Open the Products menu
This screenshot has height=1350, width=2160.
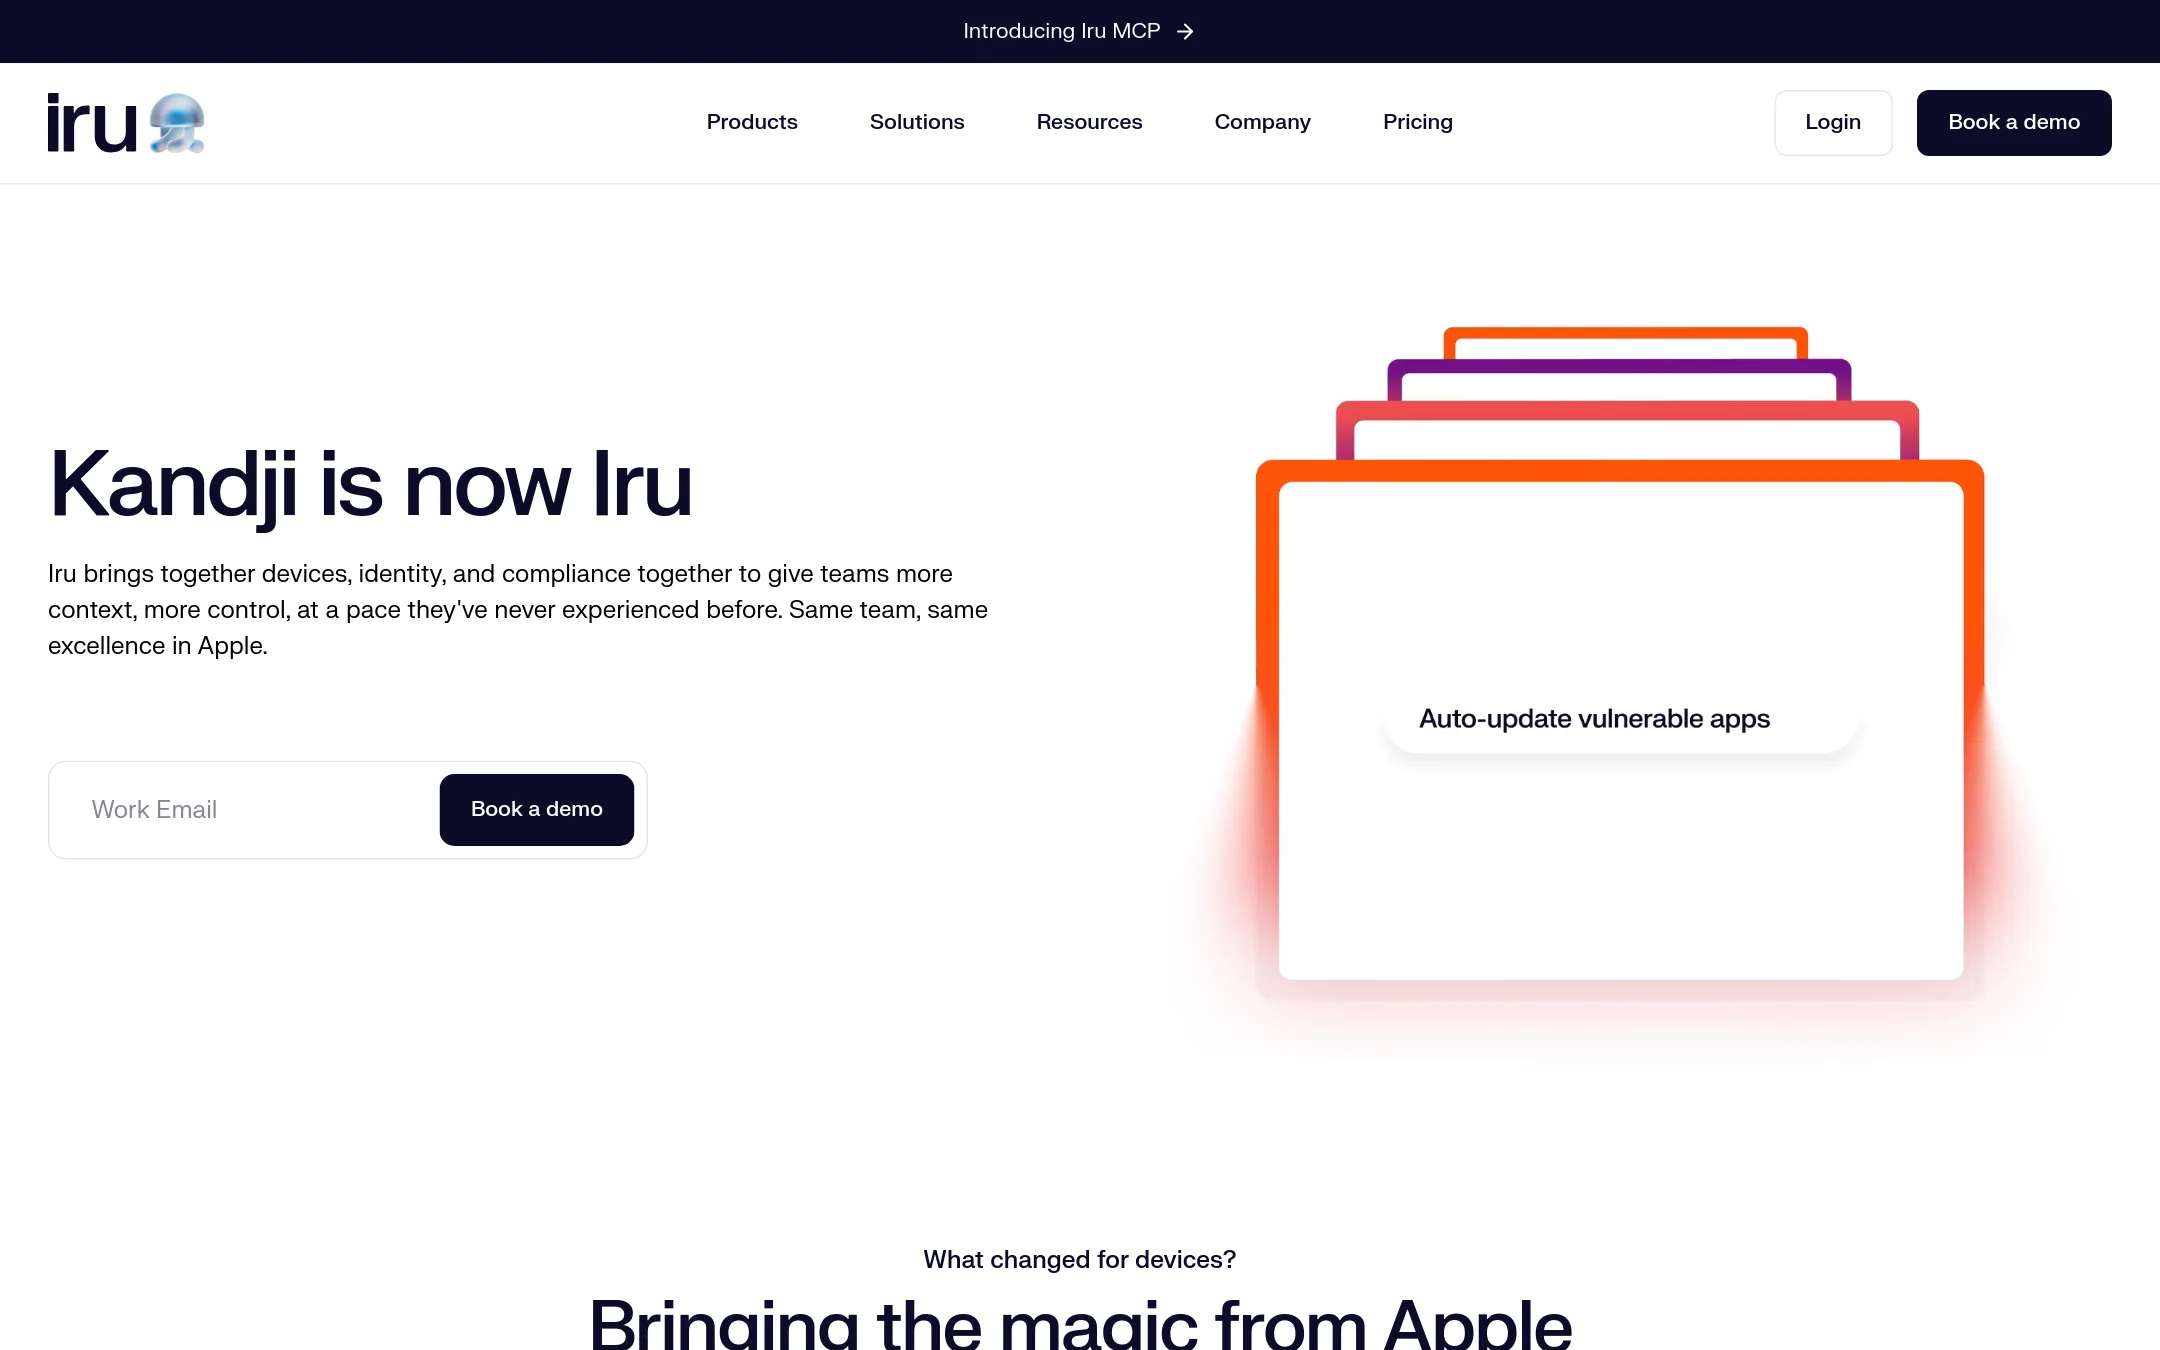(x=752, y=122)
